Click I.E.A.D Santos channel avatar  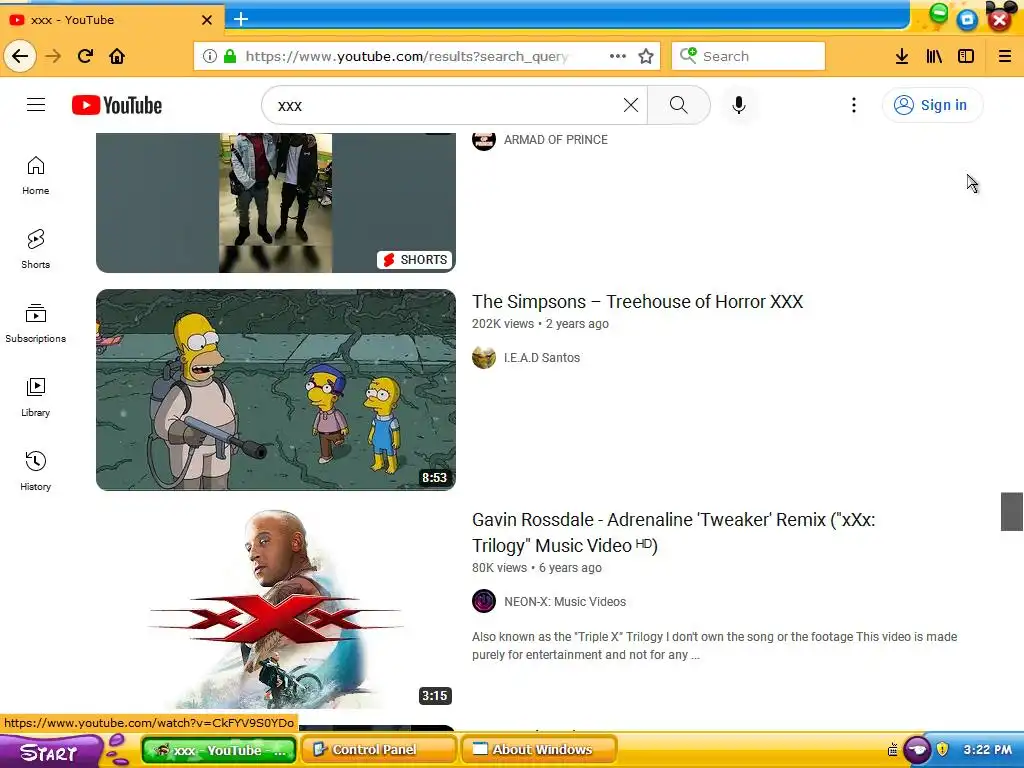484,357
